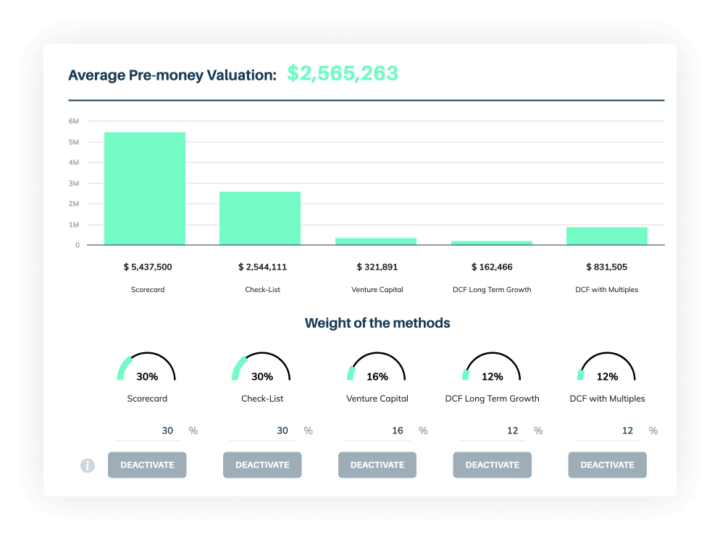The height and width of the screenshot is (540, 720).
Task: Deactivate the Scorecard method
Action: pyautogui.click(x=147, y=465)
